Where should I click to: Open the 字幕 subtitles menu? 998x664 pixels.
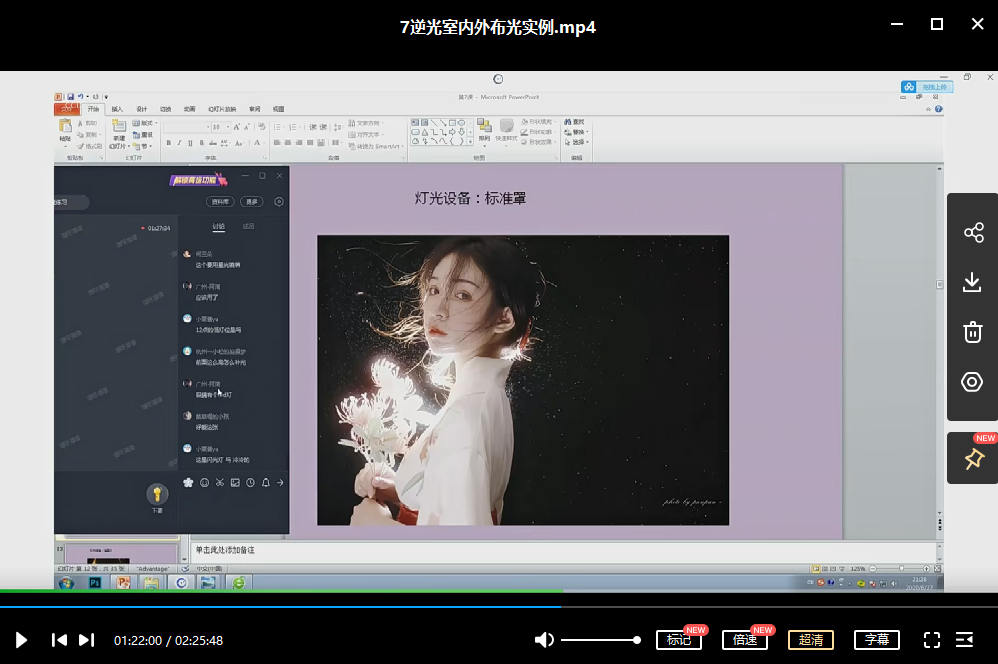click(877, 640)
